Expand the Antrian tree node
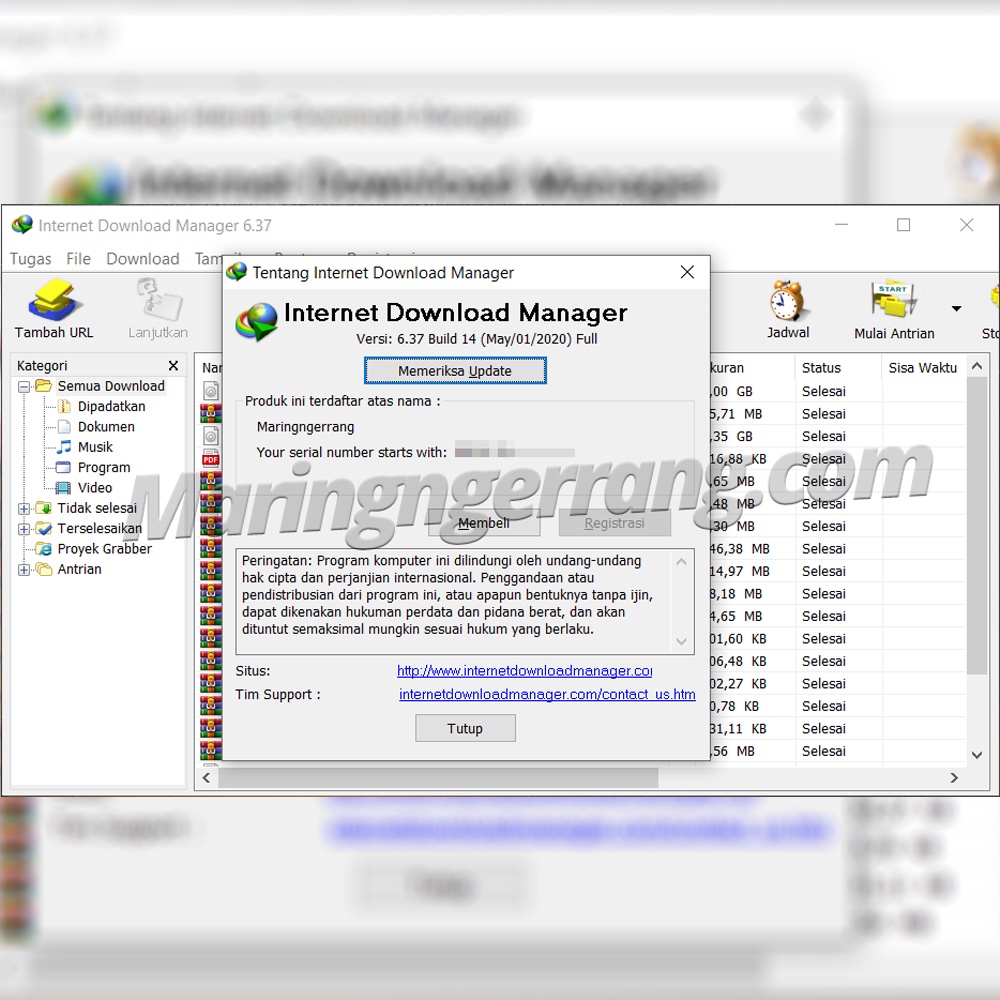Screen dimensions: 1000x1000 (24, 570)
